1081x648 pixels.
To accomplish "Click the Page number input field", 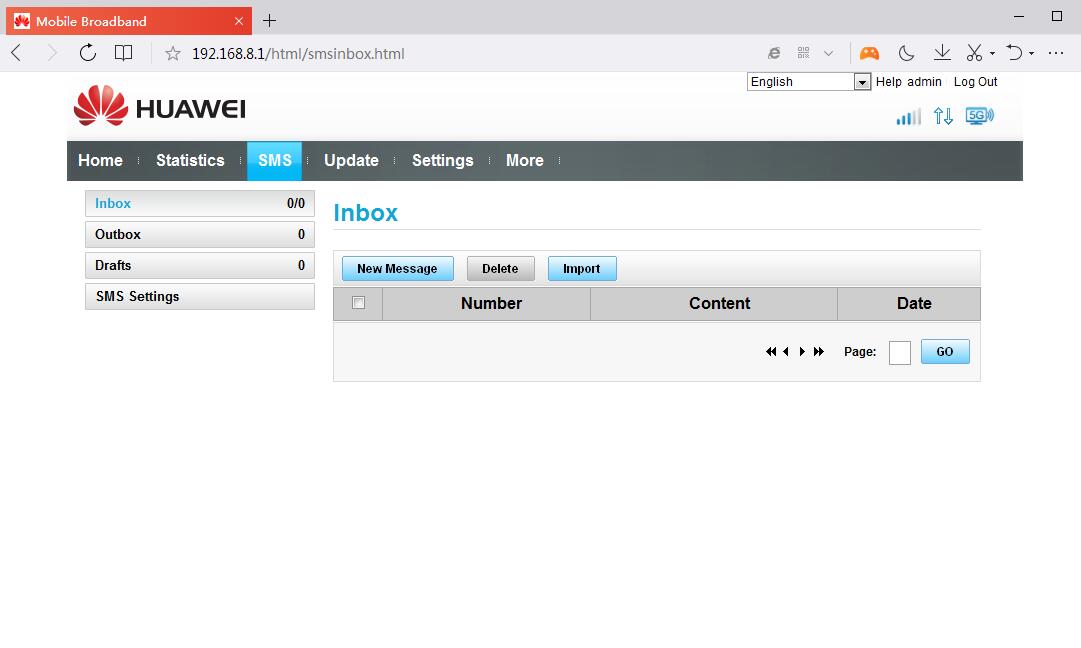I will [899, 352].
